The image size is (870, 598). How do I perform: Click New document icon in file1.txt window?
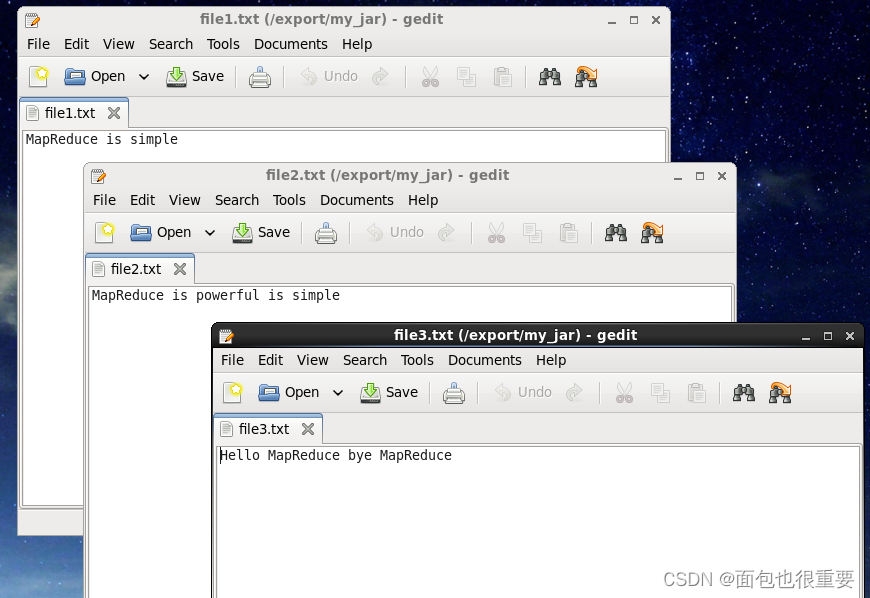click(x=39, y=77)
